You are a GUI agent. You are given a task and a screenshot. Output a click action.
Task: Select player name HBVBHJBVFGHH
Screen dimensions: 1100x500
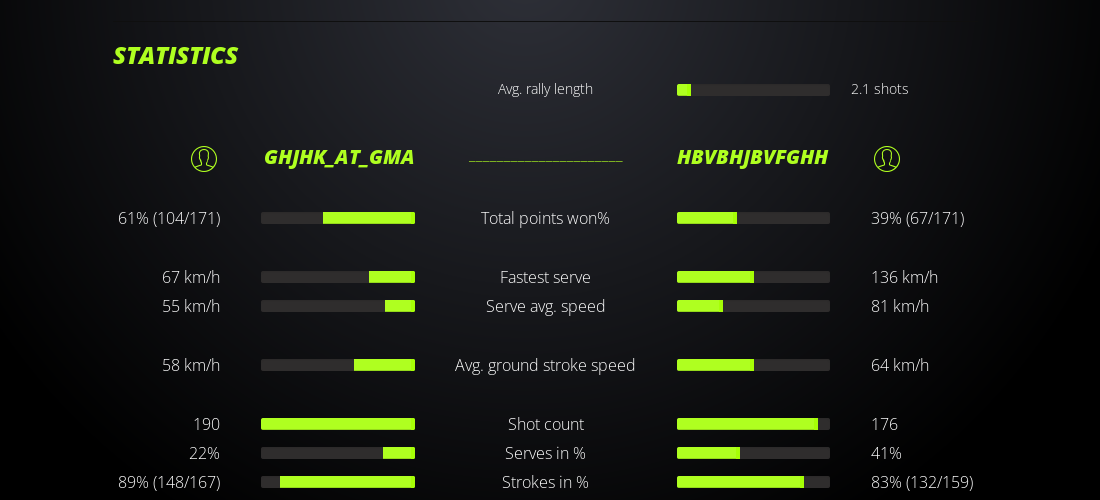(x=752, y=157)
